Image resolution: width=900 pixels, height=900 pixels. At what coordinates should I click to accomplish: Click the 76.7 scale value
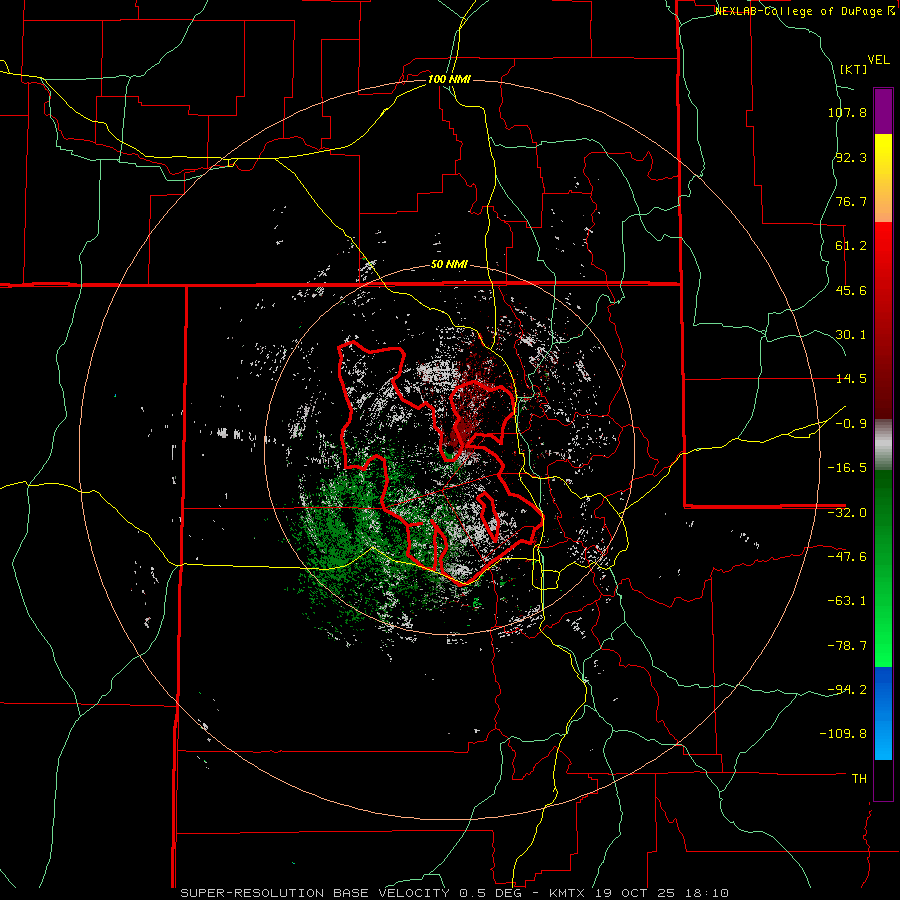[851, 201]
